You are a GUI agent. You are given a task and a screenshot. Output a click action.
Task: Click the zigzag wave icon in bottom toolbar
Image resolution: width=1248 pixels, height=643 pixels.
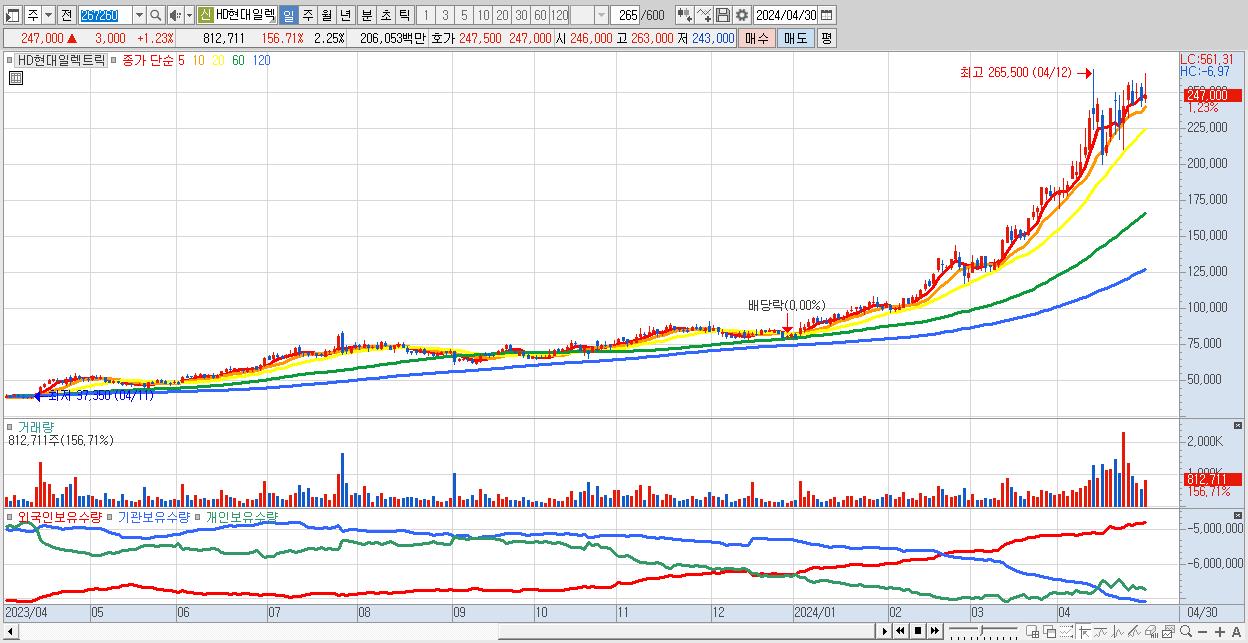pos(1117,632)
